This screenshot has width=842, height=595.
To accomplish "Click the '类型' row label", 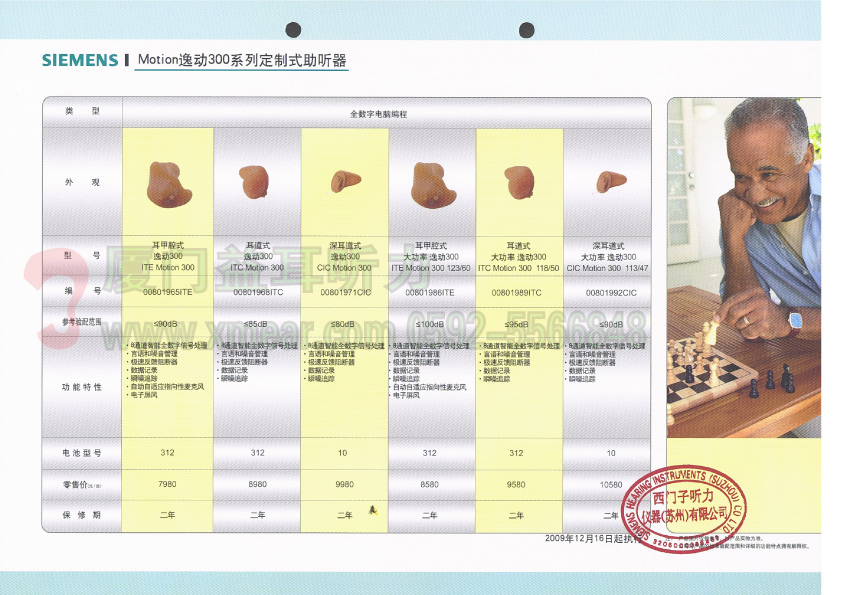I will [82, 111].
